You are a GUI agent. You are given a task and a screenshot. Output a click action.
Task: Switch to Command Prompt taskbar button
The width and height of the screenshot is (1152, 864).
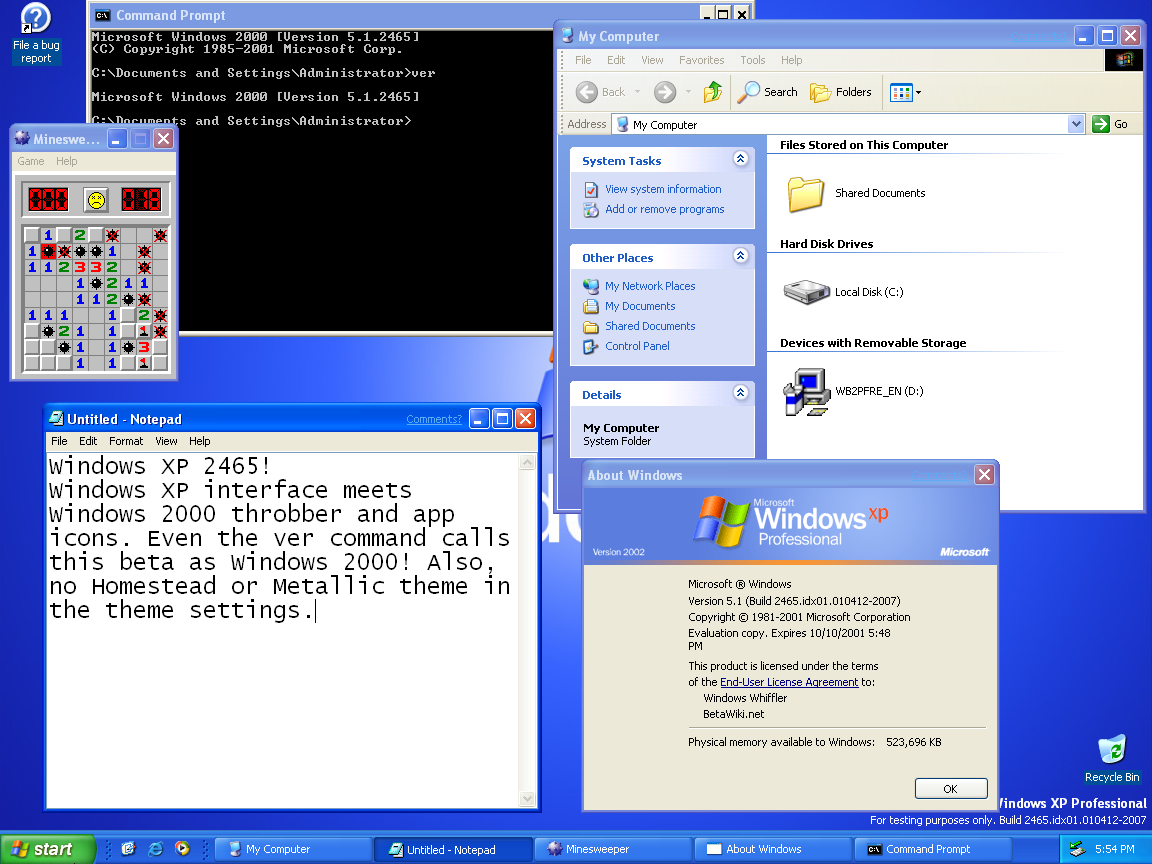[933, 849]
